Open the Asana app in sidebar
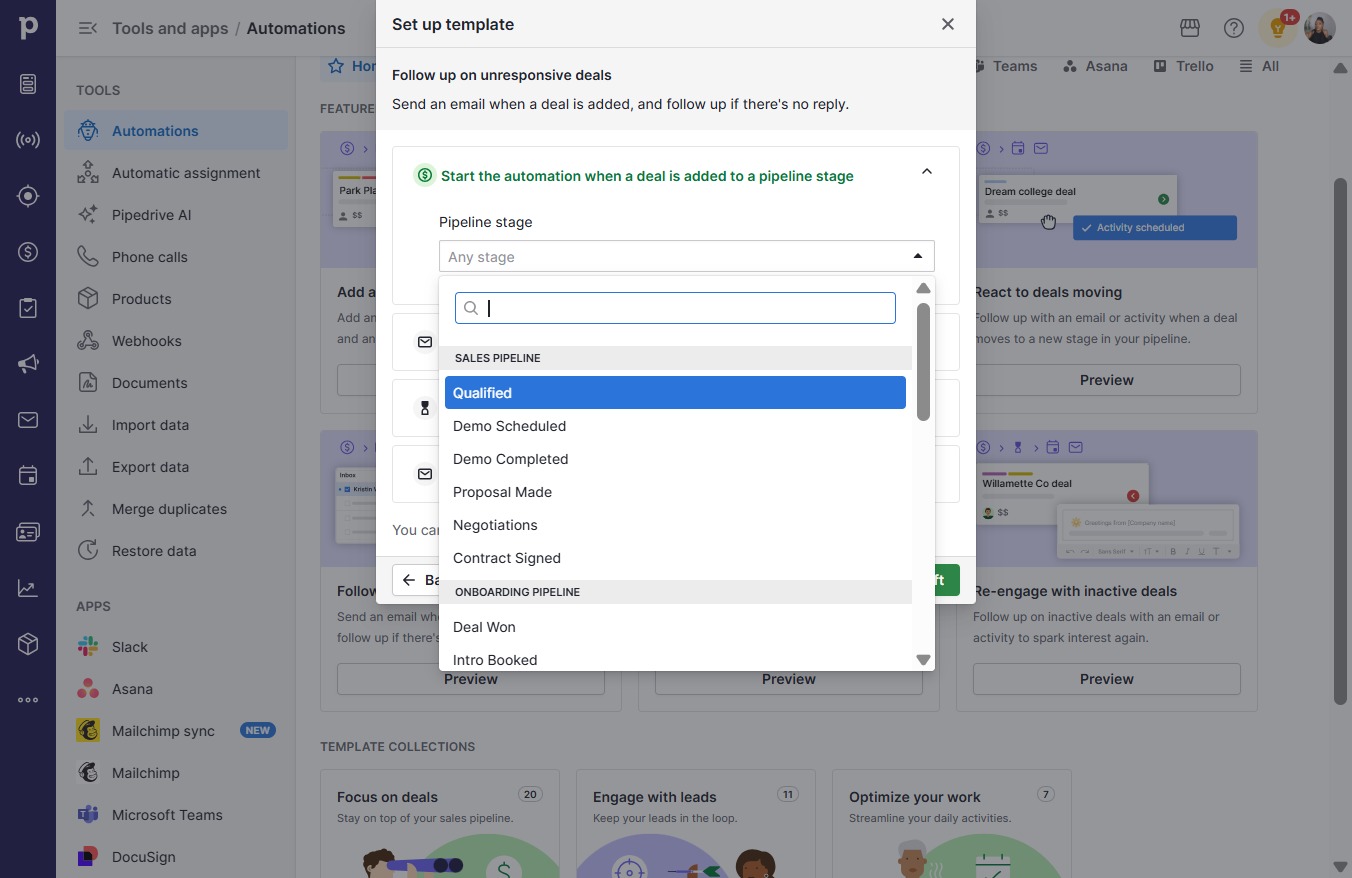 pos(176,689)
